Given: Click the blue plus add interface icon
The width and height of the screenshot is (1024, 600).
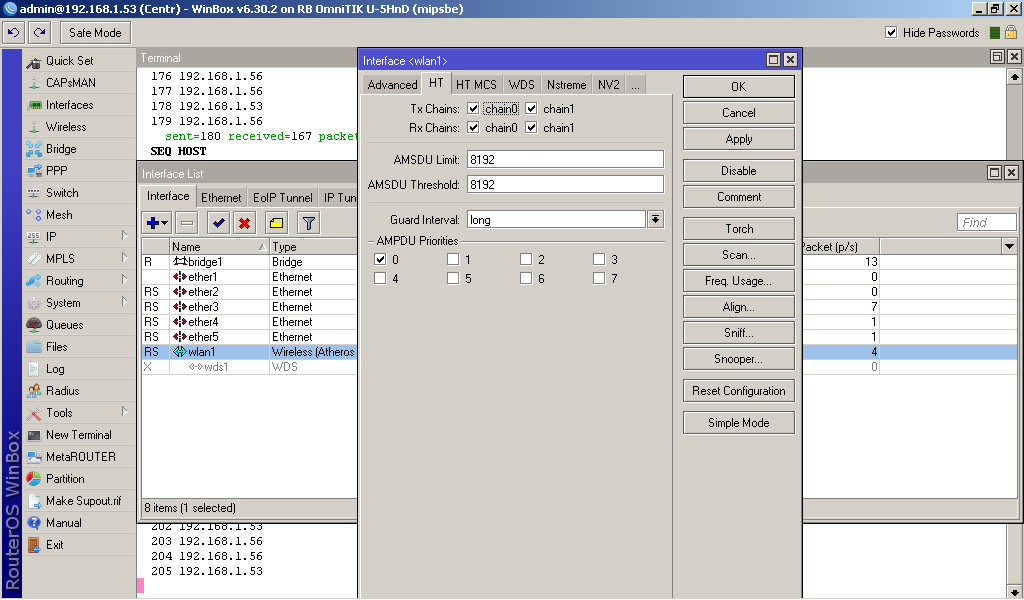Looking at the screenshot, I should click(157, 223).
